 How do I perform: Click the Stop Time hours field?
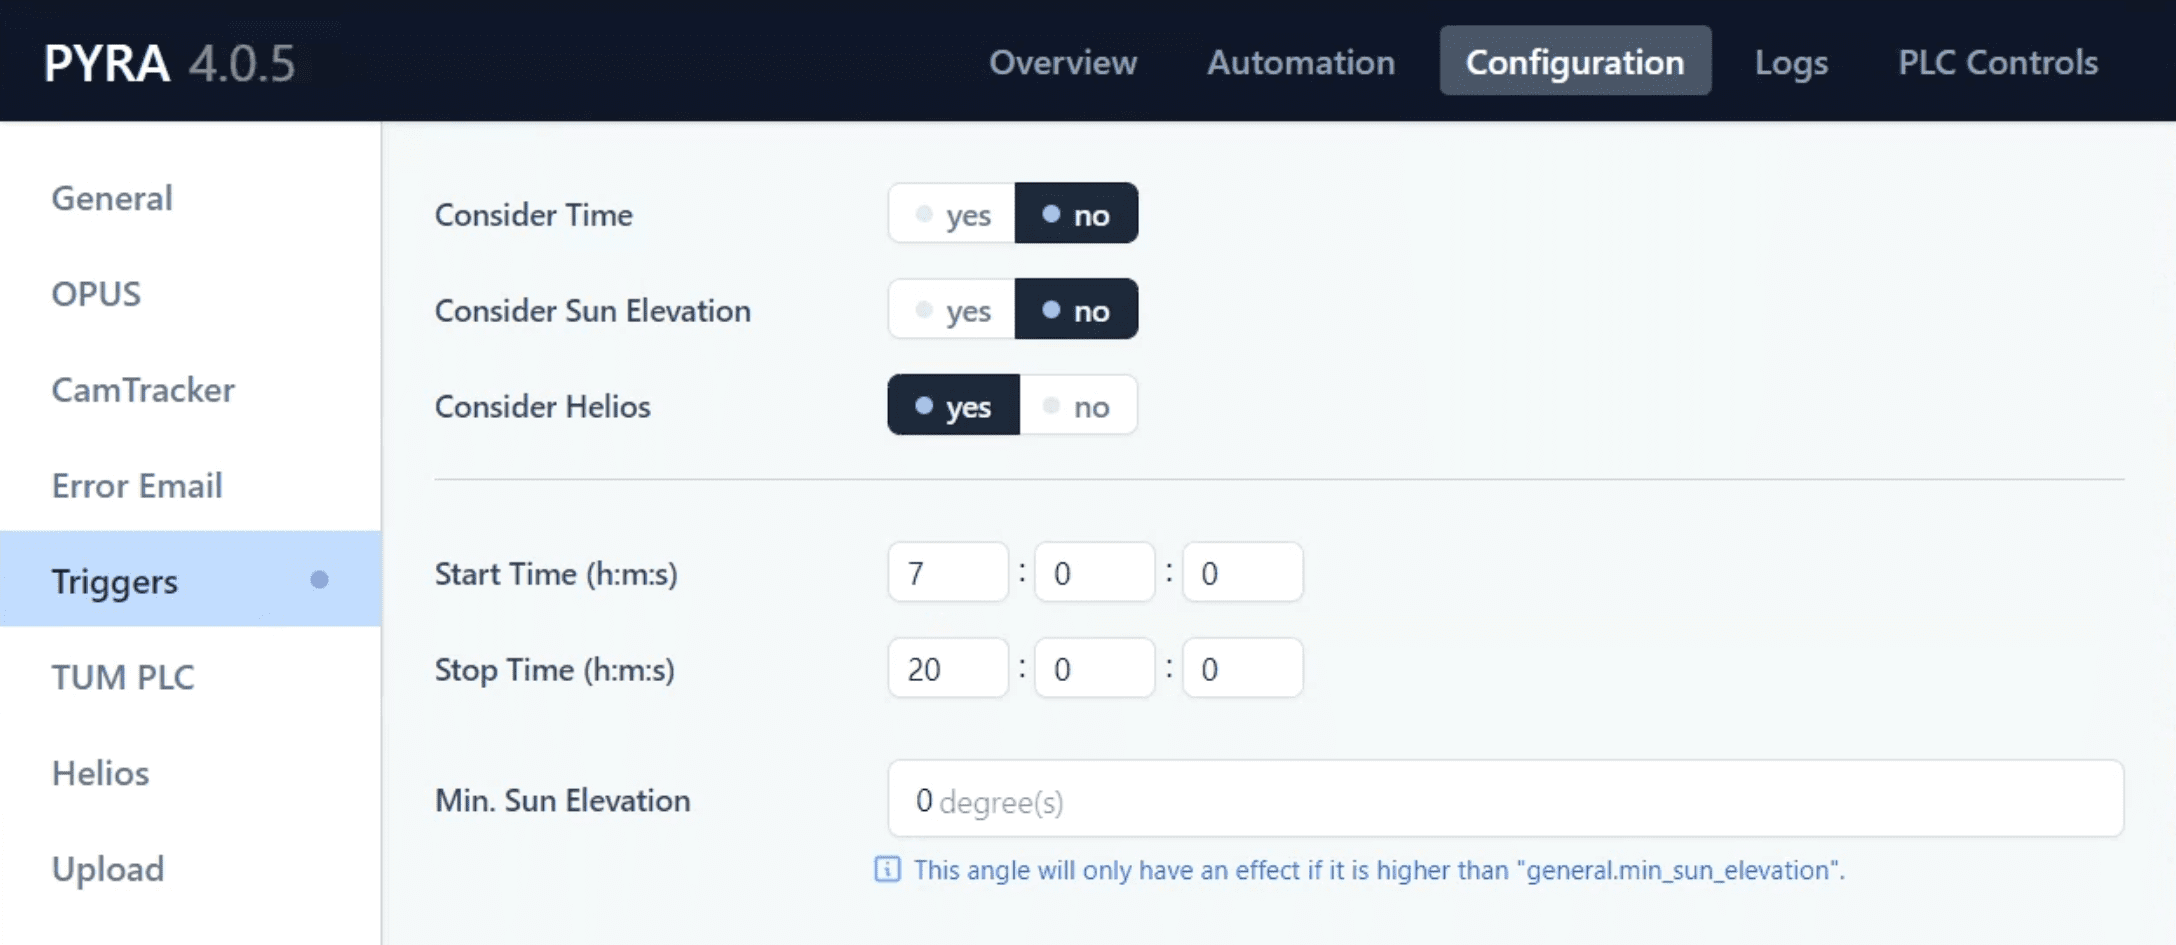(x=948, y=669)
